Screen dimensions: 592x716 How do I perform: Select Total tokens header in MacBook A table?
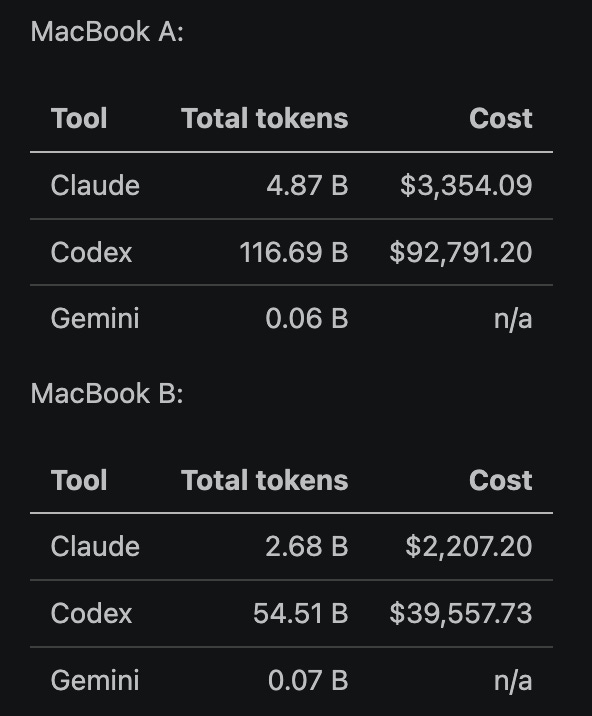(264, 118)
